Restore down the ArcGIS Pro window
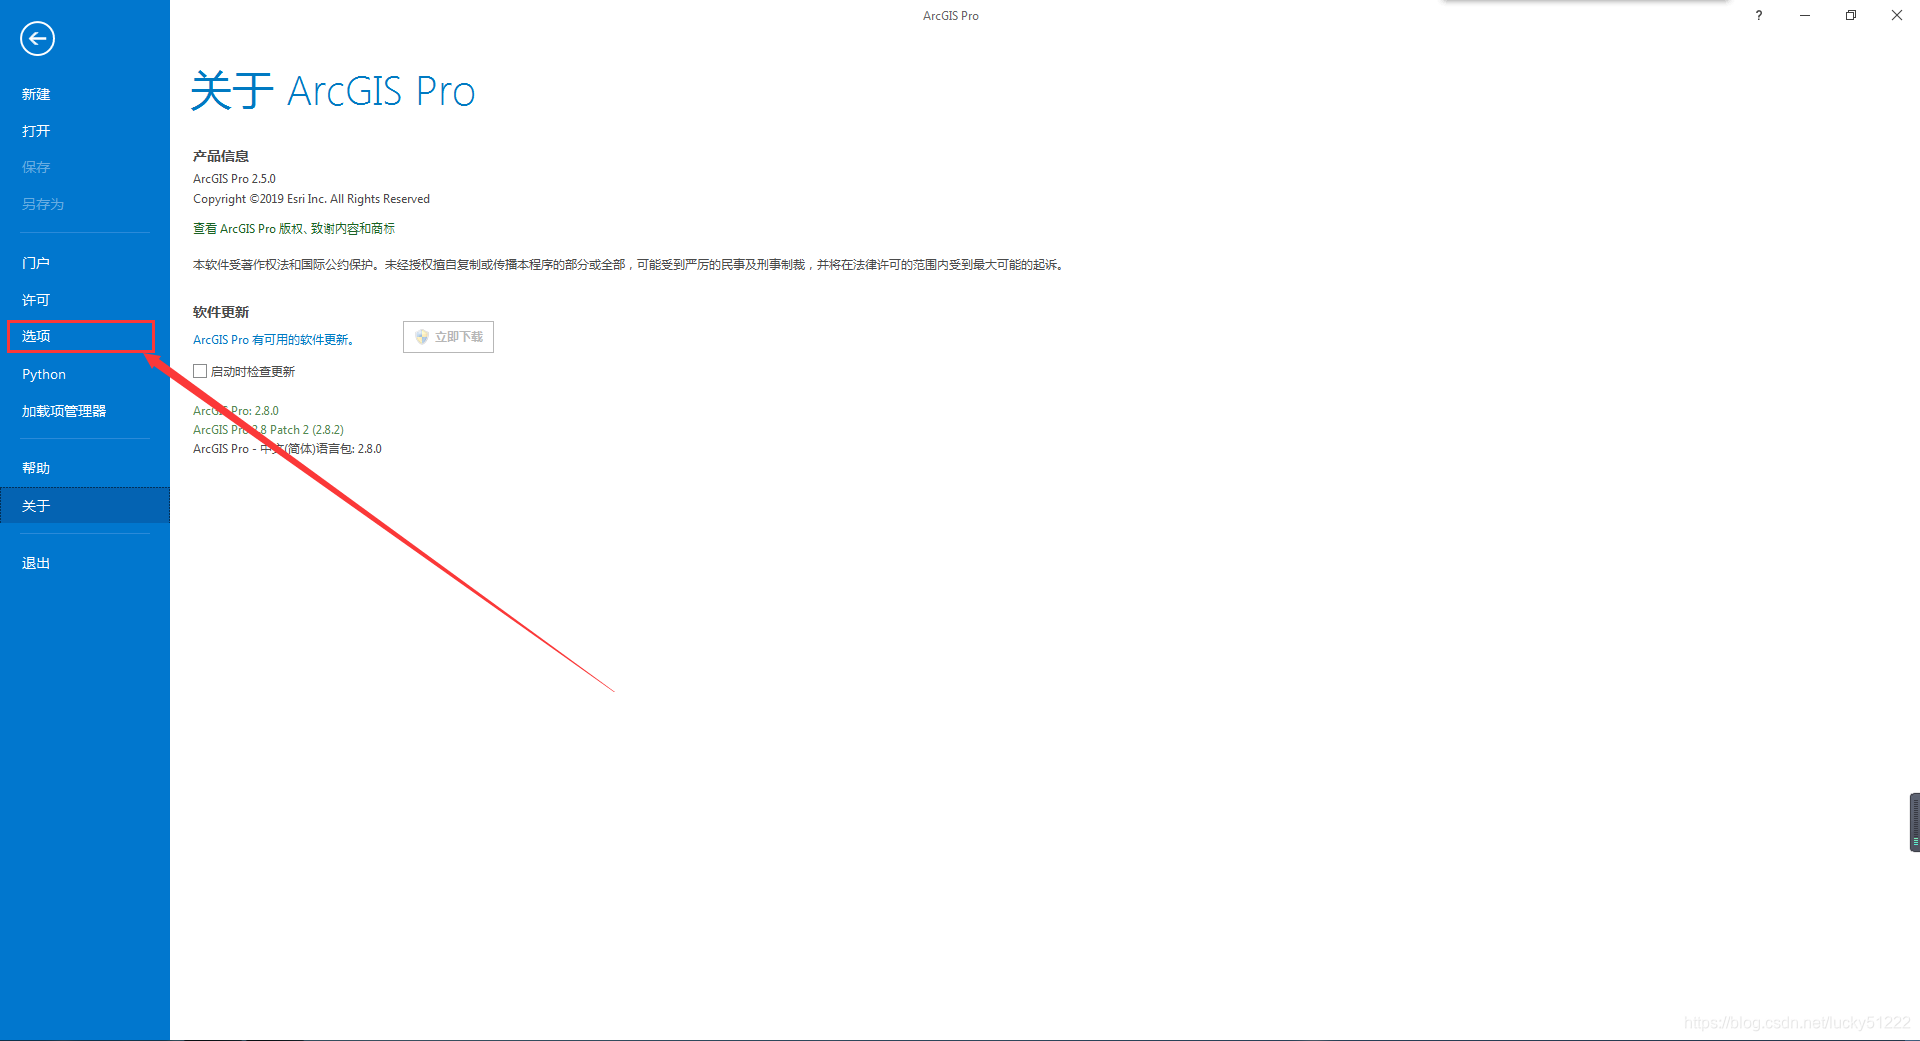The image size is (1920, 1041). point(1851,15)
